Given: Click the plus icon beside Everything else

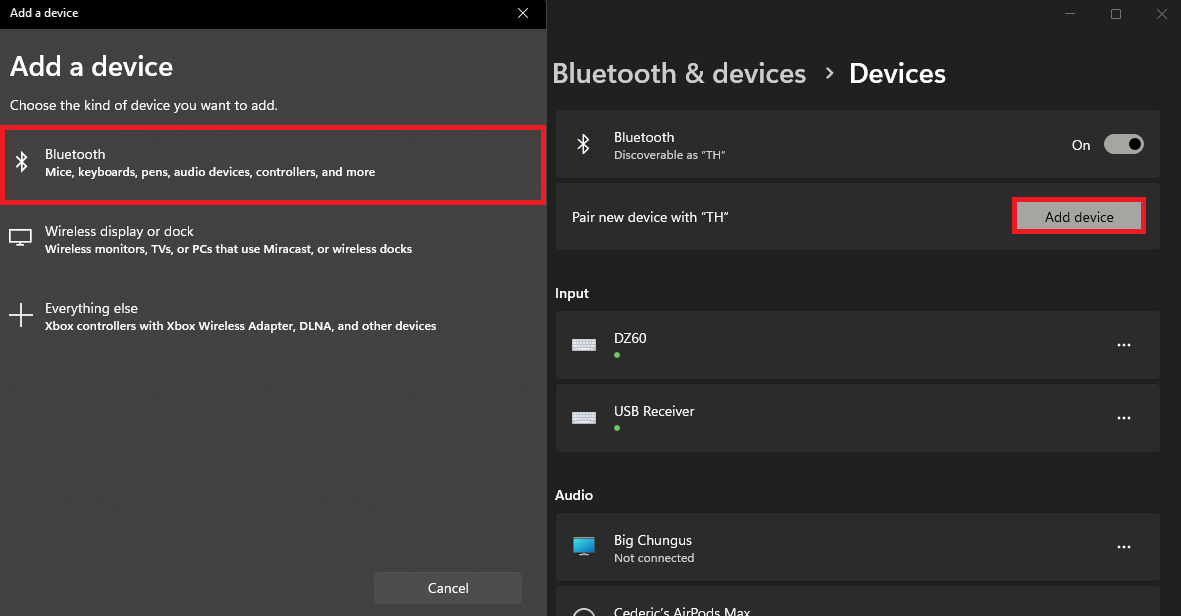Looking at the screenshot, I should (21, 316).
